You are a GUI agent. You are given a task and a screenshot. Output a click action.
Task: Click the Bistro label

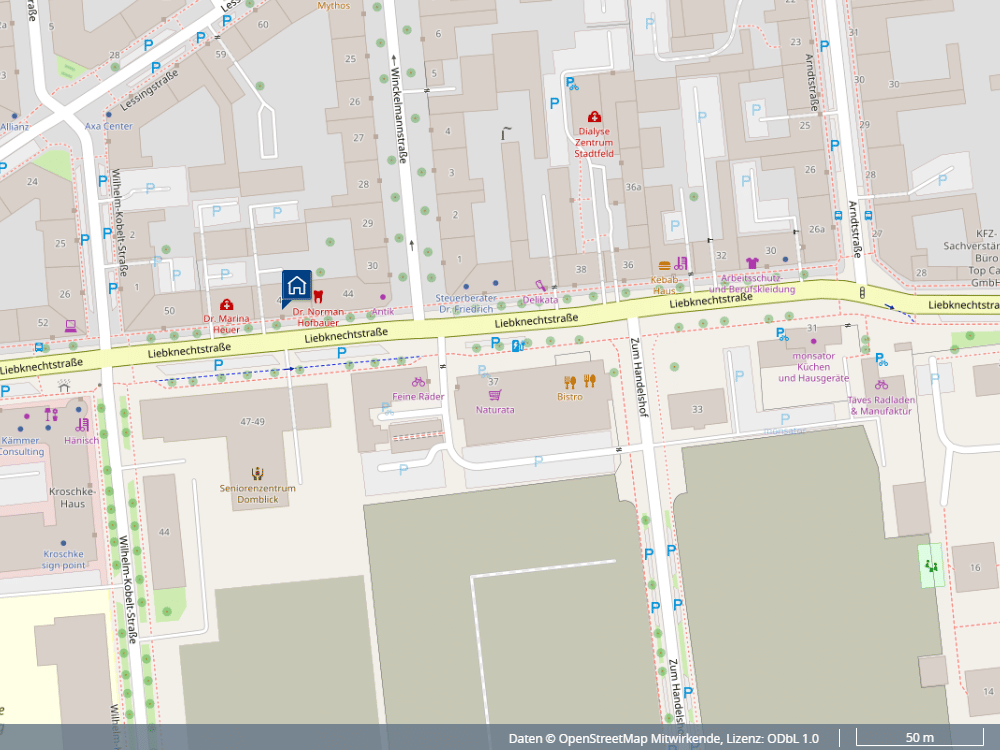570,397
